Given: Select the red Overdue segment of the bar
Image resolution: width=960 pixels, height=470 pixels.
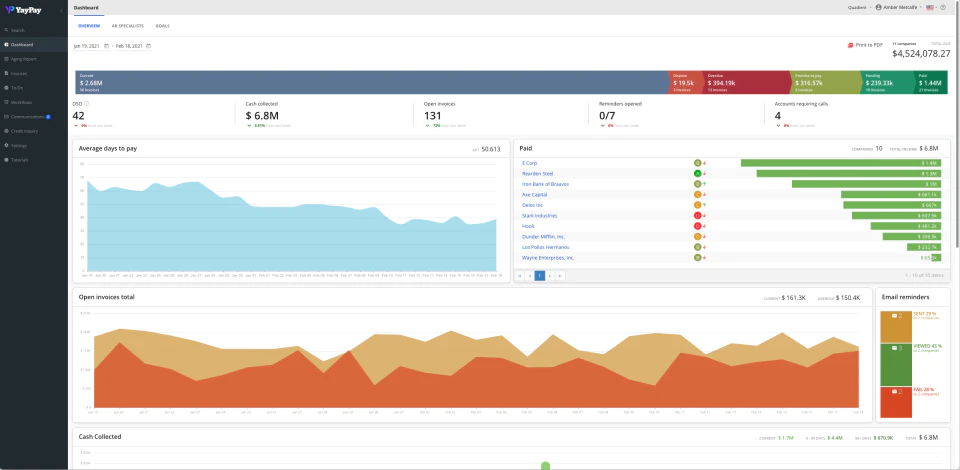Looking at the screenshot, I should click(746, 83).
